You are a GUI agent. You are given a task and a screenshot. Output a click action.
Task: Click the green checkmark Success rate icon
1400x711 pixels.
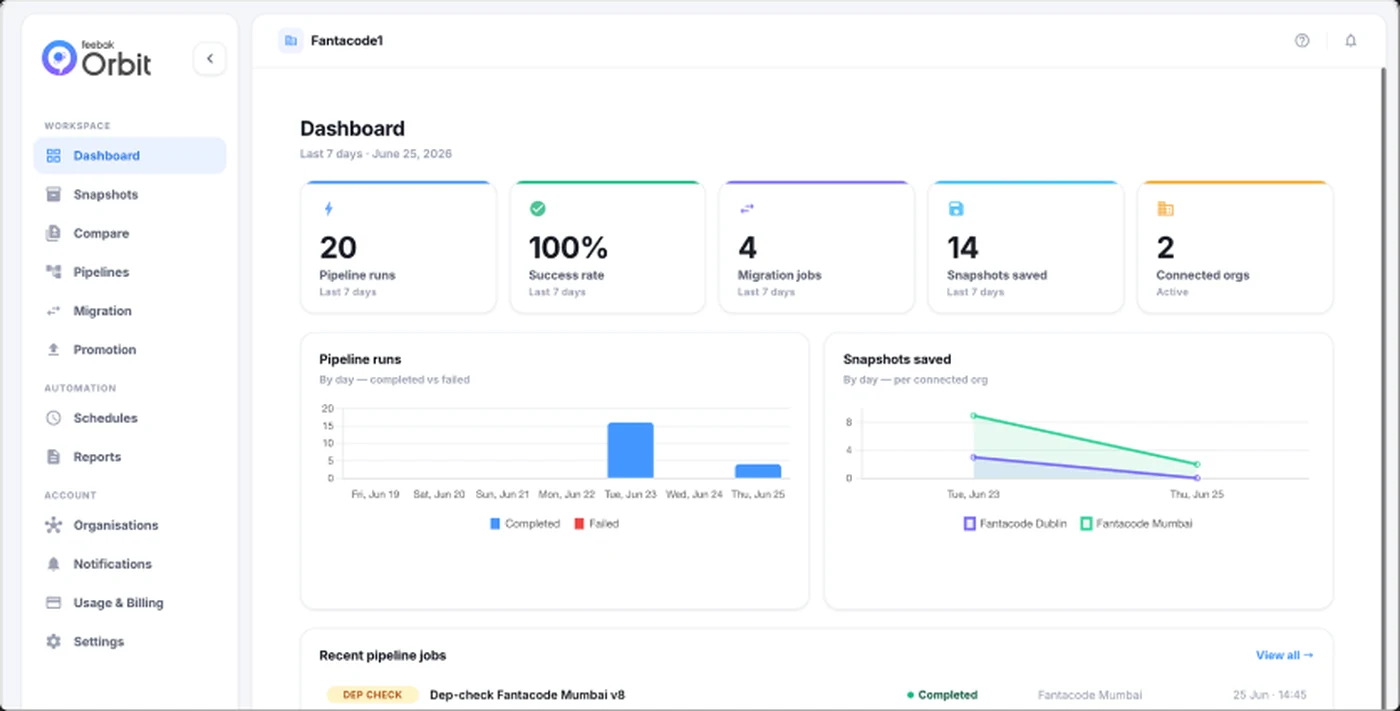coord(537,209)
